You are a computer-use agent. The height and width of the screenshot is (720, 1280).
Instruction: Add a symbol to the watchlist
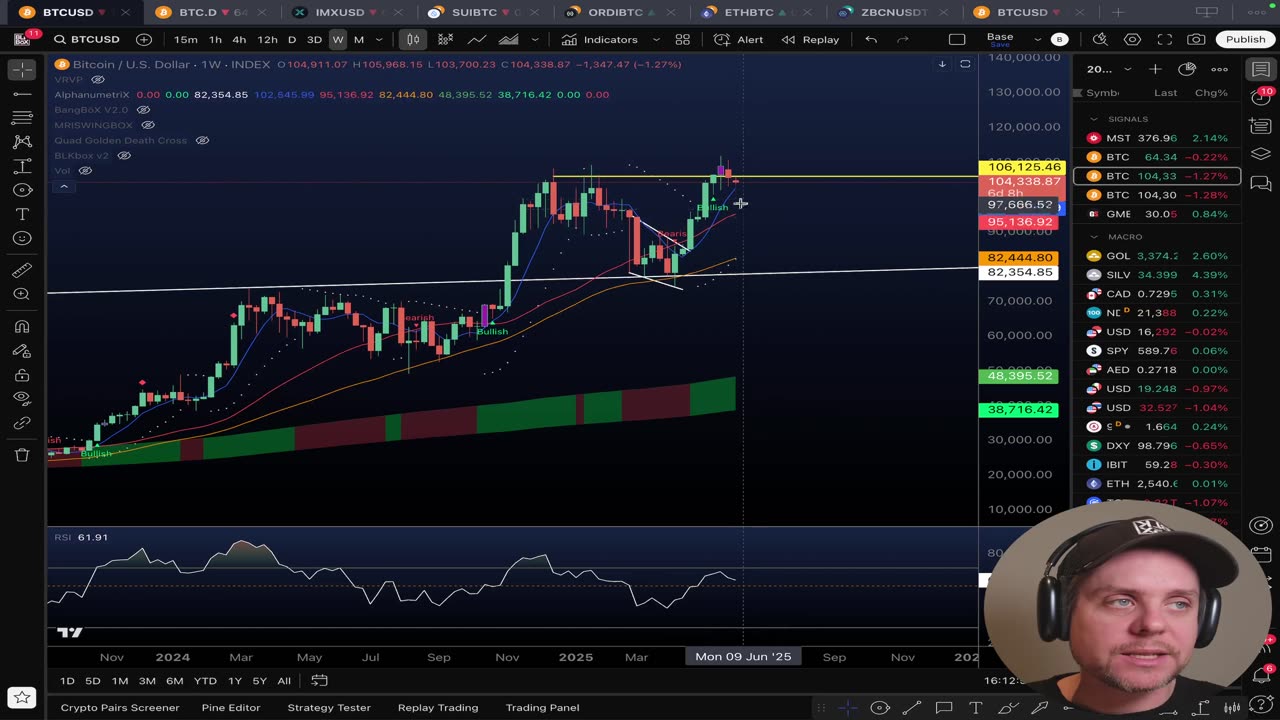point(1155,69)
